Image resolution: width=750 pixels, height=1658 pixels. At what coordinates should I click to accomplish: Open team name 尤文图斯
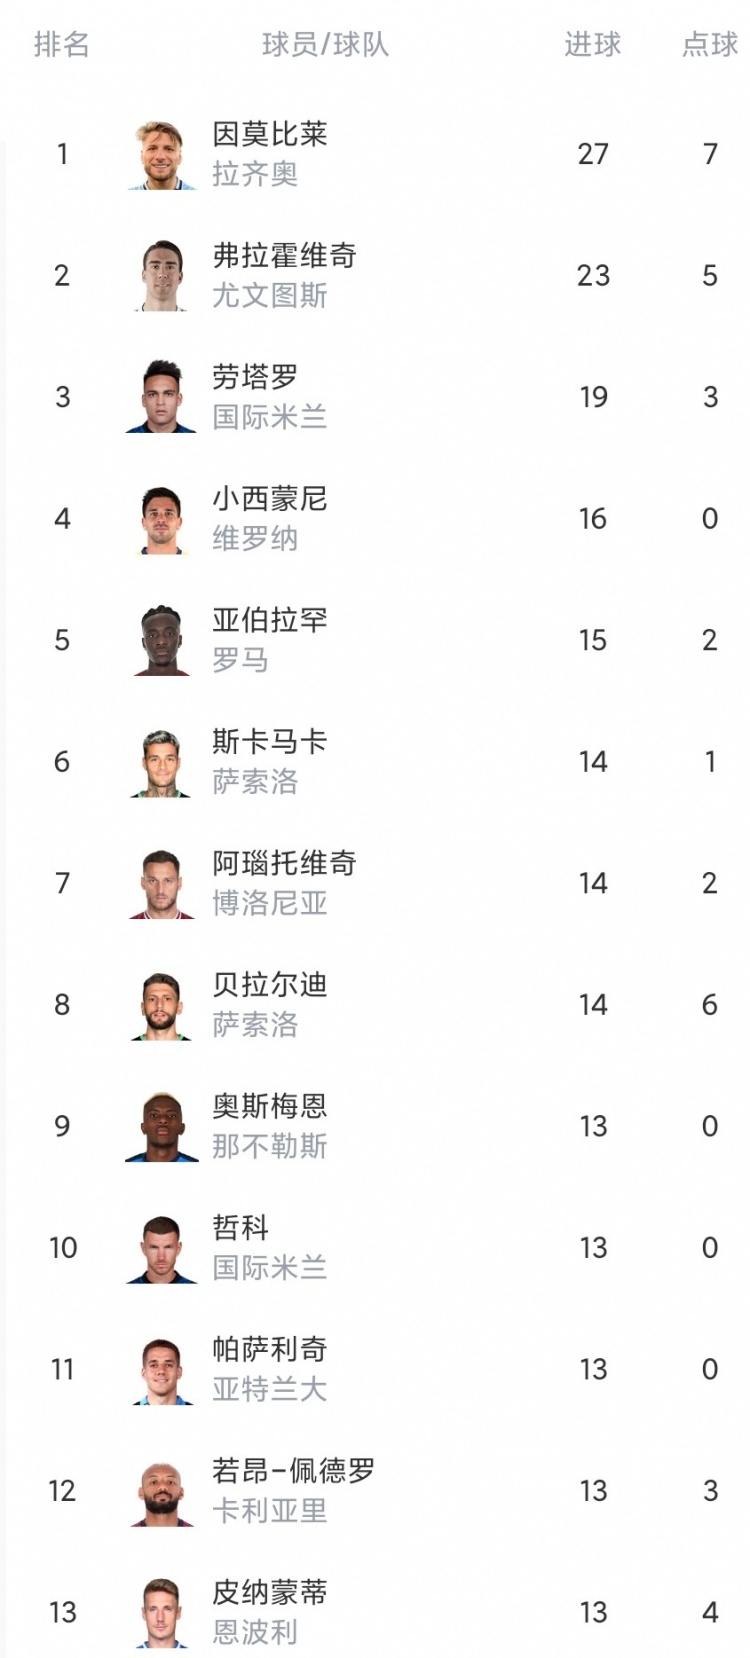pos(269,296)
